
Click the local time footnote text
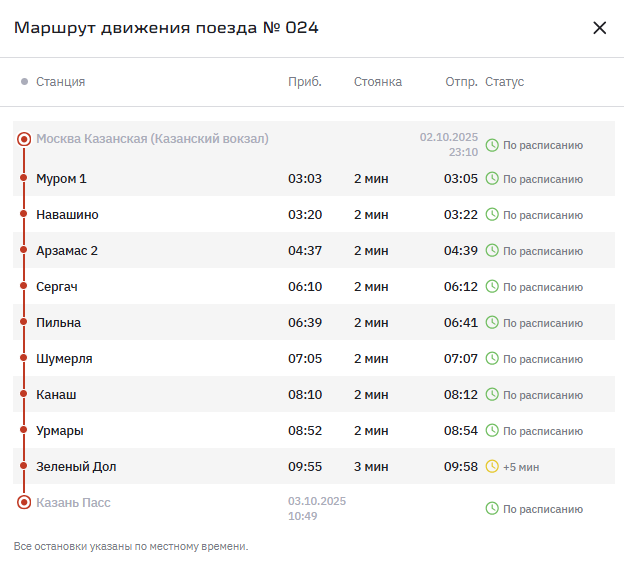pyautogui.click(x=131, y=546)
